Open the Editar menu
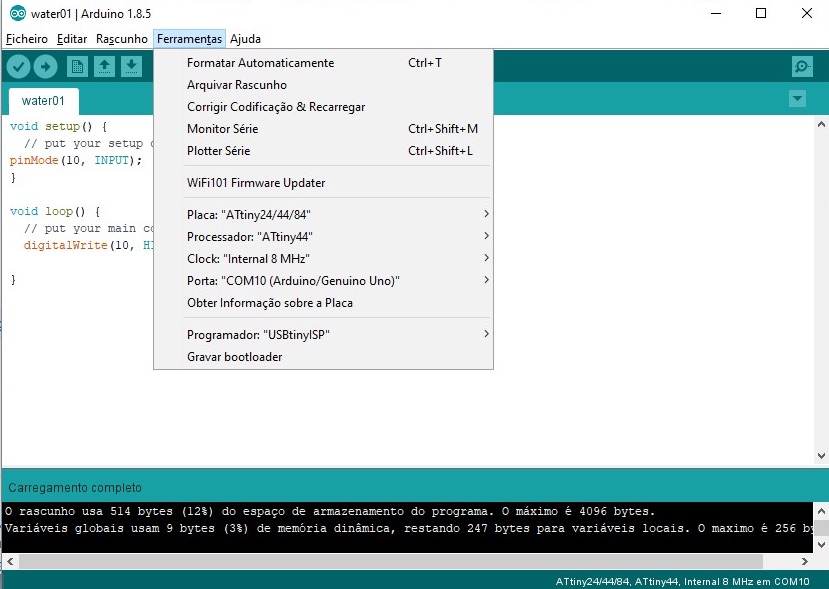Image resolution: width=829 pixels, height=589 pixels. pyautogui.click(x=72, y=39)
